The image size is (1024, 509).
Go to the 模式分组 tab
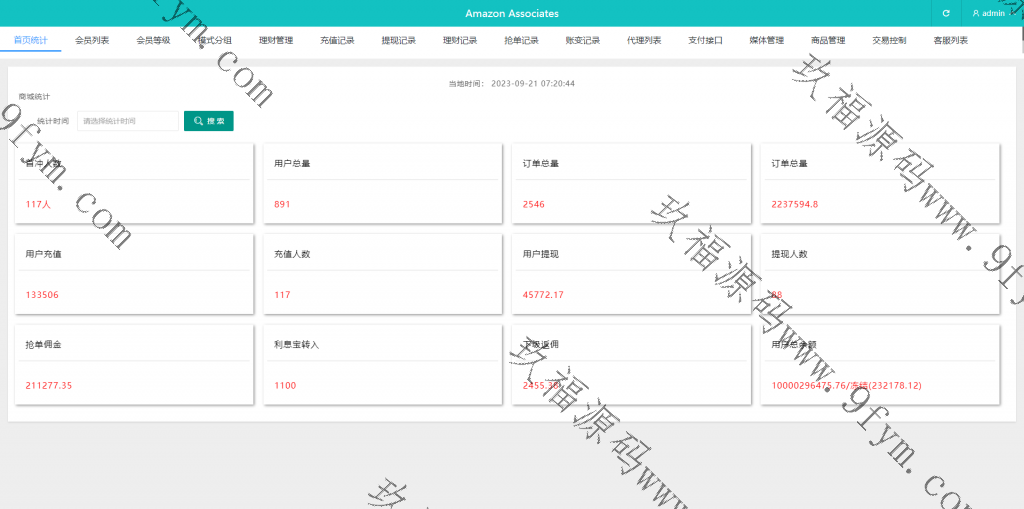click(214, 40)
